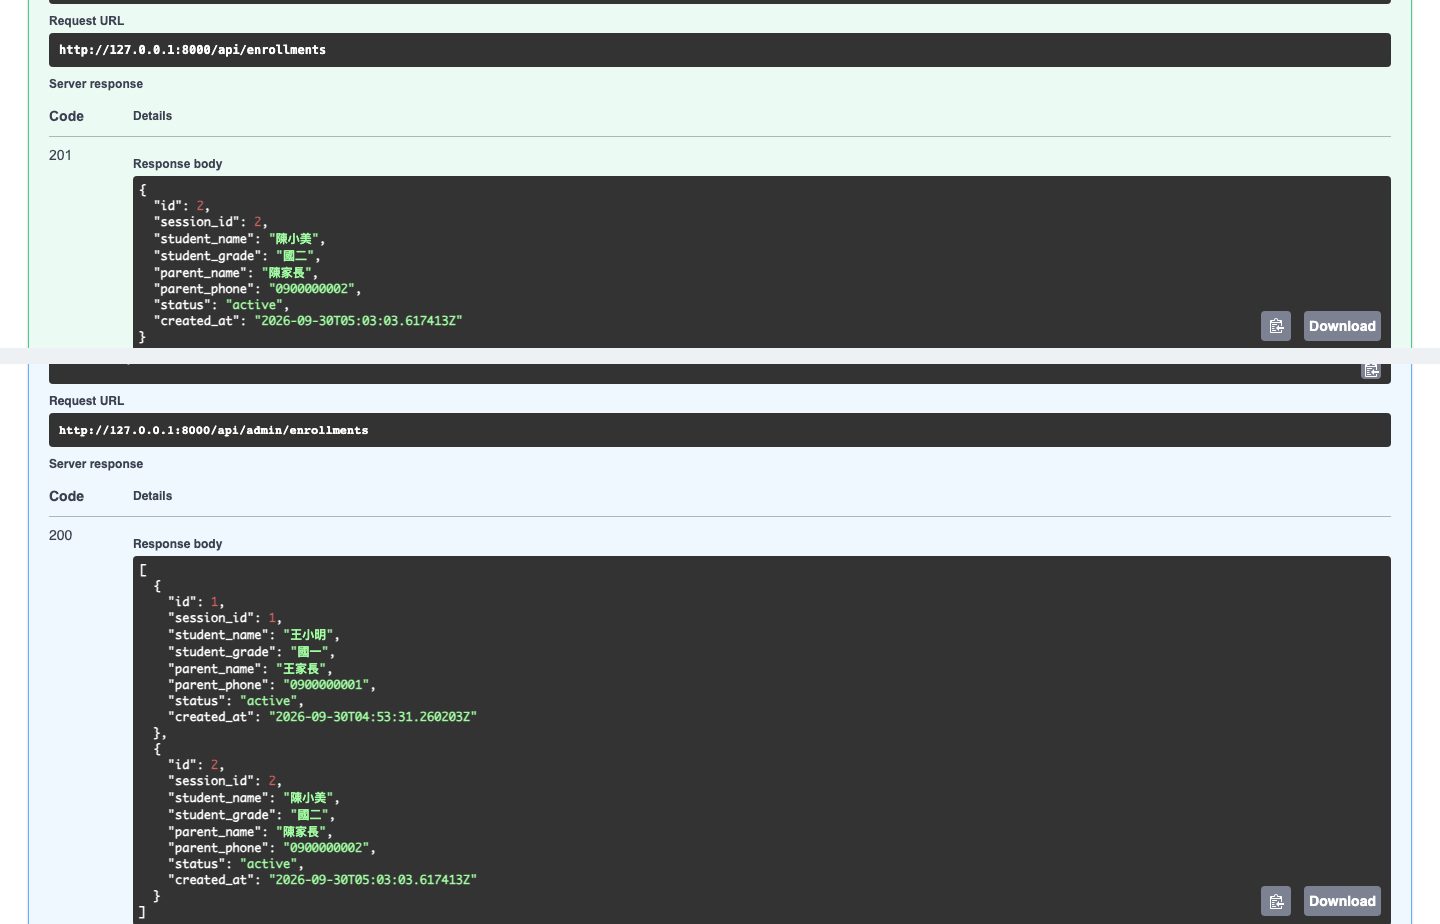Click "陳小美" in the 200 admin response list
Screen dimensions: 1440x924
tap(308, 798)
